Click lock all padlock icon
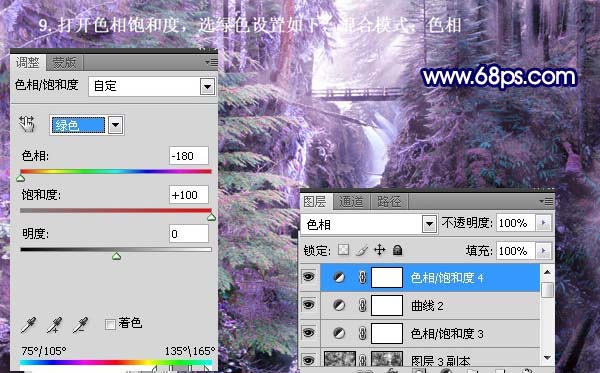 [x=398, y=250]
